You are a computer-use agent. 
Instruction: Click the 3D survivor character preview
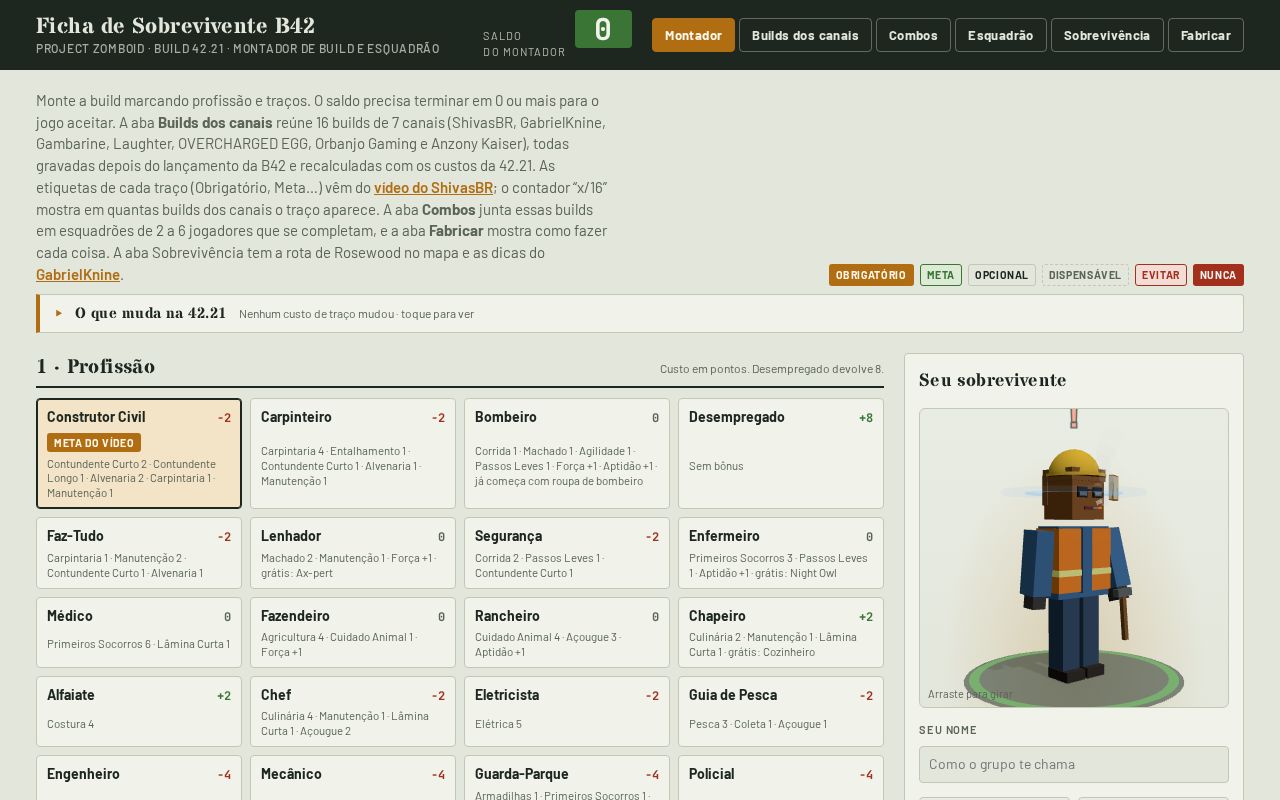coord(1074,558)
